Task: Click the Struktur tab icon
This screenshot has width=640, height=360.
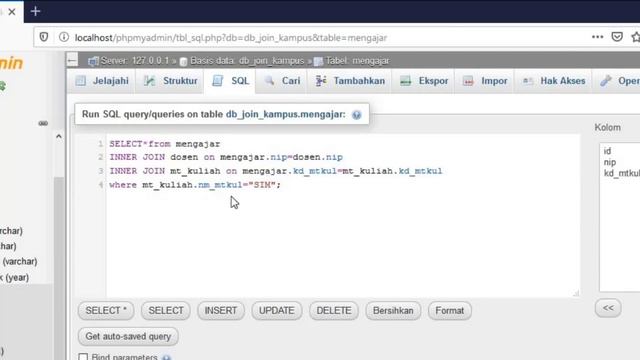Action: (149, 81)
